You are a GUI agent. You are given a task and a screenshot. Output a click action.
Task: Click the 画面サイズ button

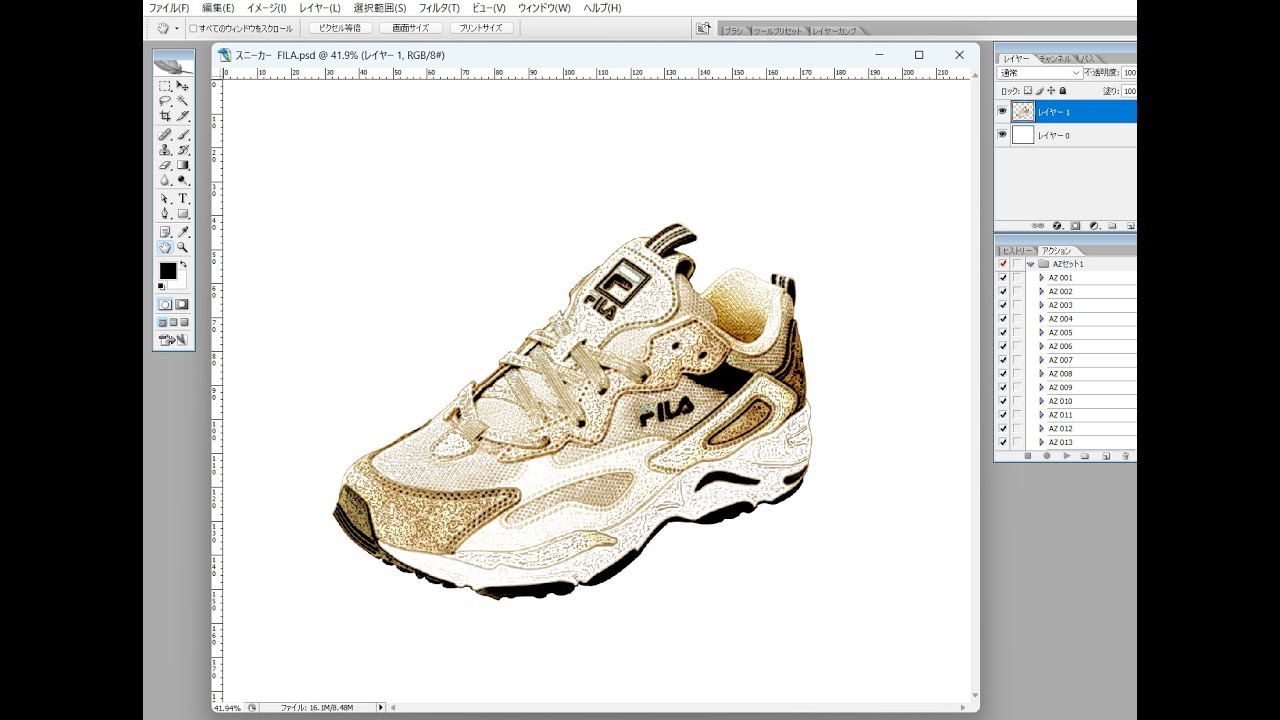[411, 29]
